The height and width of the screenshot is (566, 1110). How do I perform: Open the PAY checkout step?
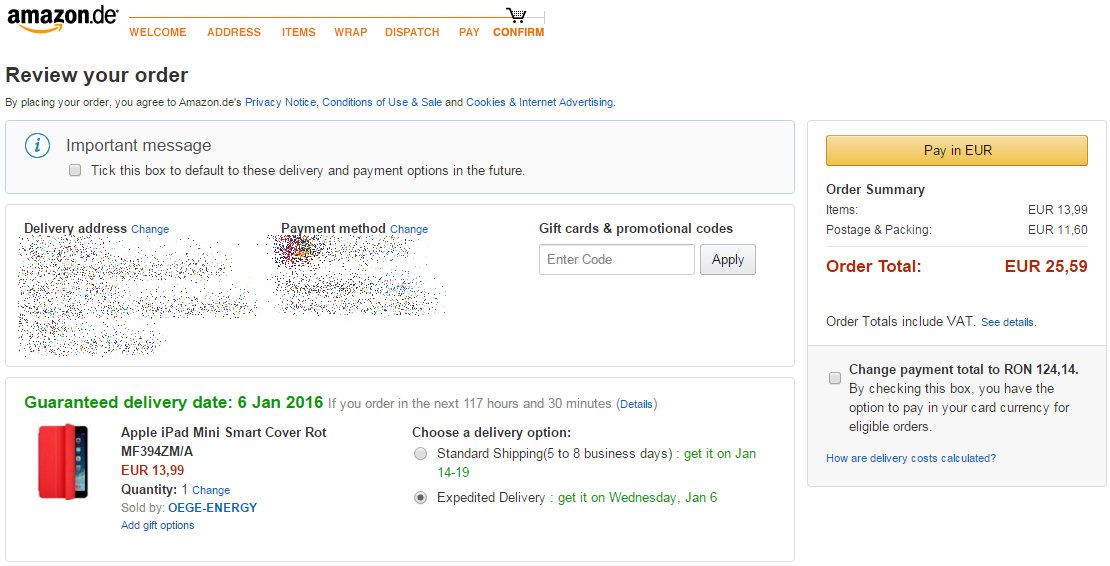(469, 33)
